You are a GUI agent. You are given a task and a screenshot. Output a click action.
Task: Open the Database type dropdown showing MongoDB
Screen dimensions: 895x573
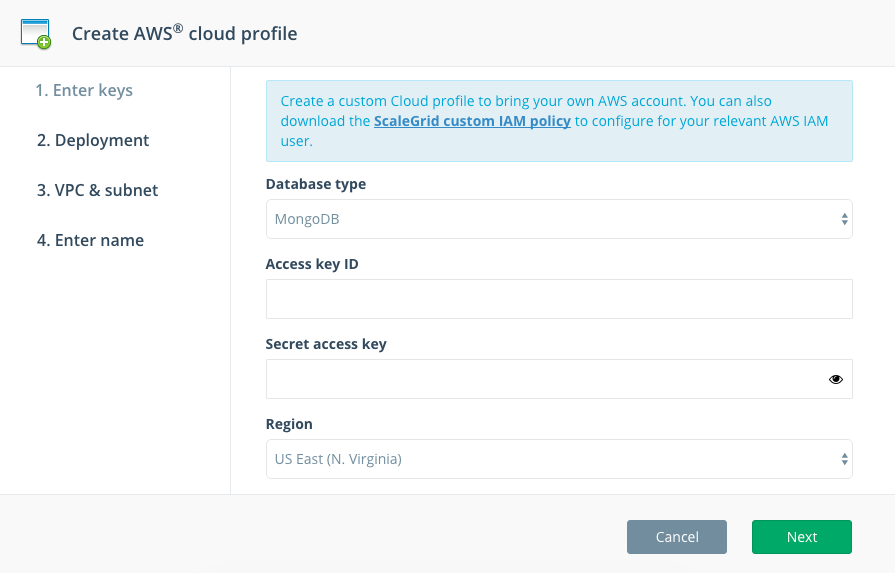[x=559, y=219]
